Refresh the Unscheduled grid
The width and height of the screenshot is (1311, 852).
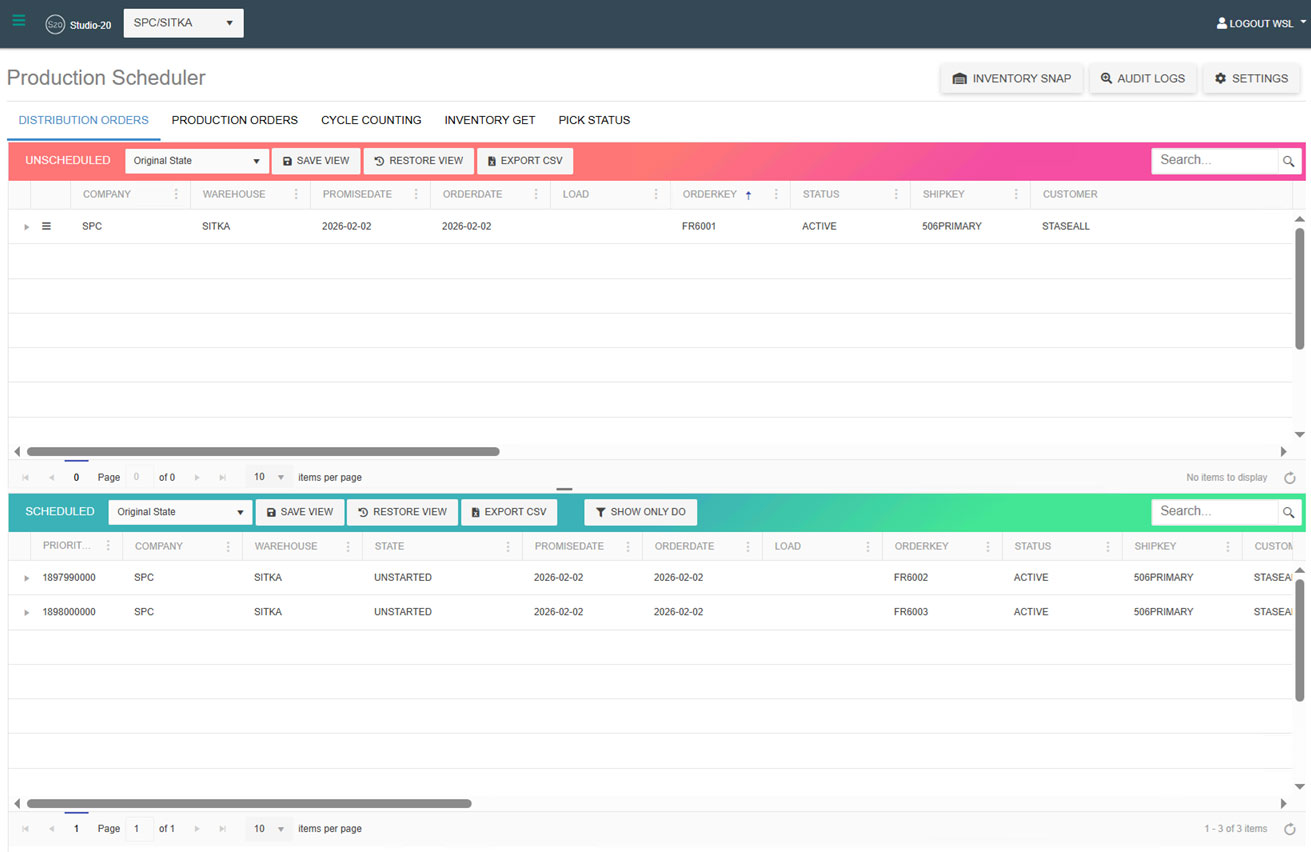pyautogui.click(x=1289, y=478)
